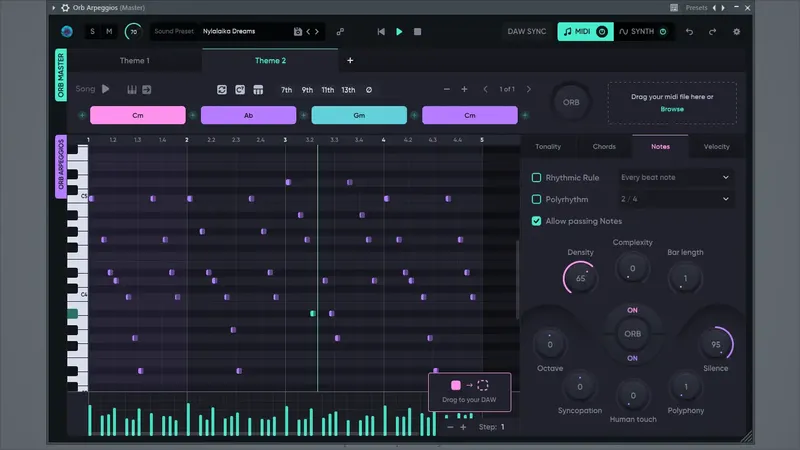Click the link routing icon beside the preset box
This screenshot has width=800, height=450.
340,32
